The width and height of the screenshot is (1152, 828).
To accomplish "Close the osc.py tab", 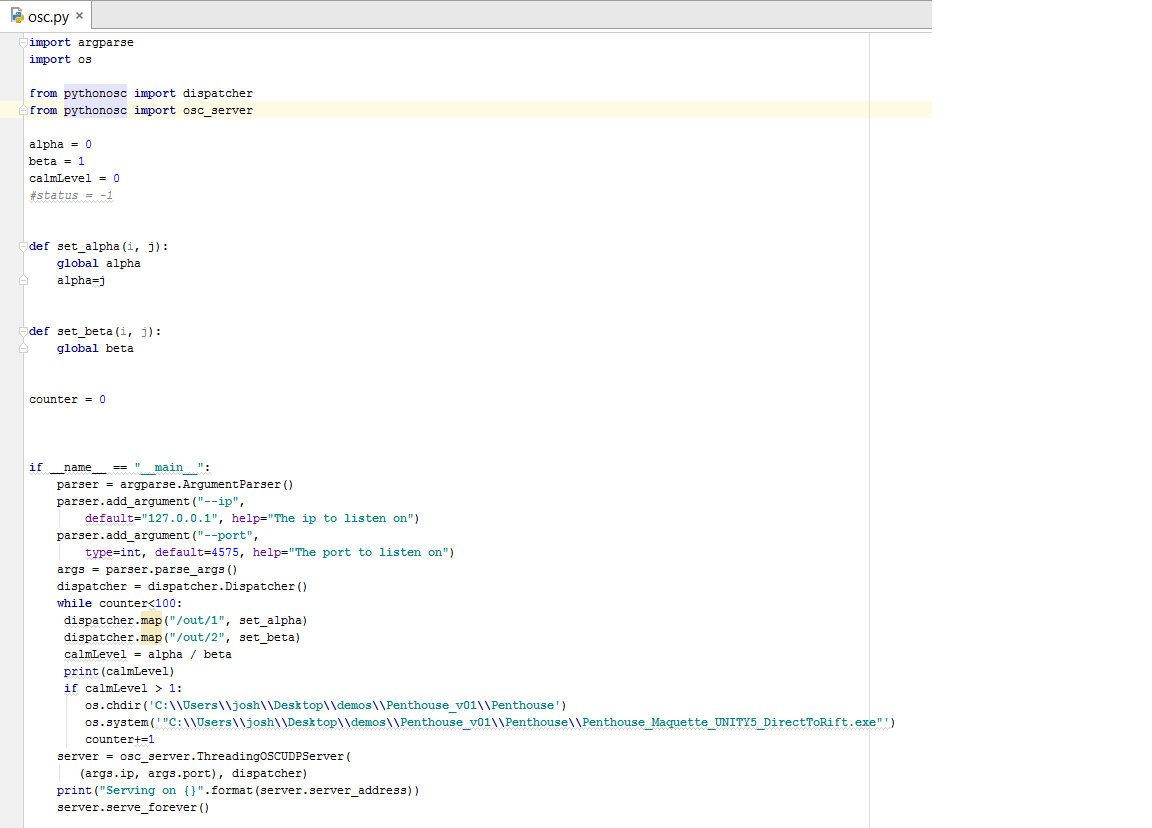I will click(x=79, y=15).
